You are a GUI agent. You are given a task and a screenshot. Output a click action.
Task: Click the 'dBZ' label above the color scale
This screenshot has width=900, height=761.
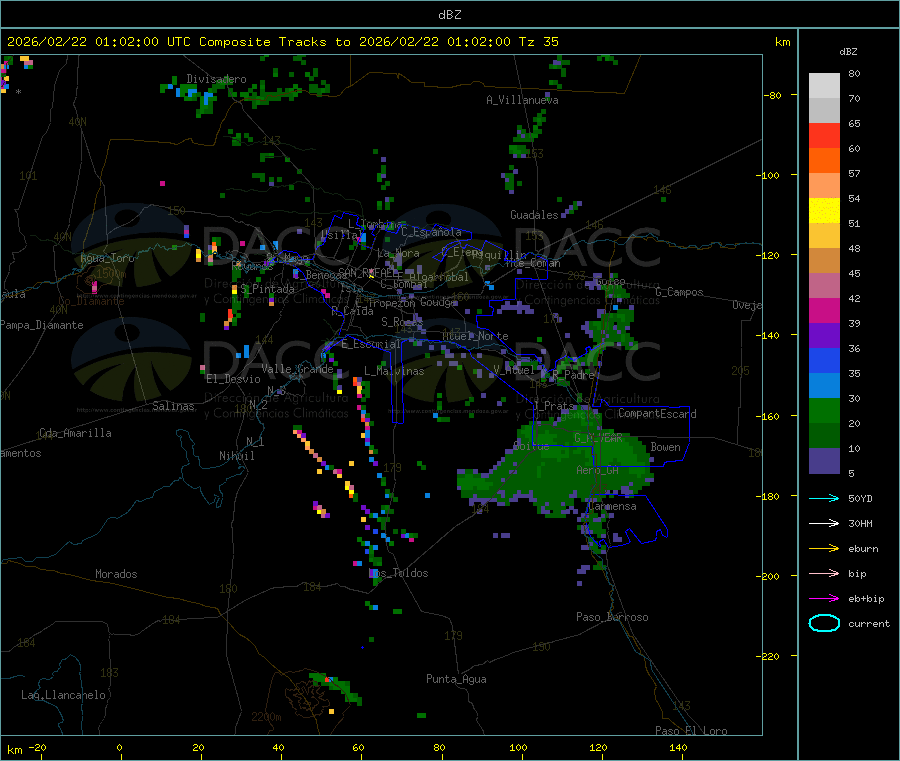[x=848, y=52]
